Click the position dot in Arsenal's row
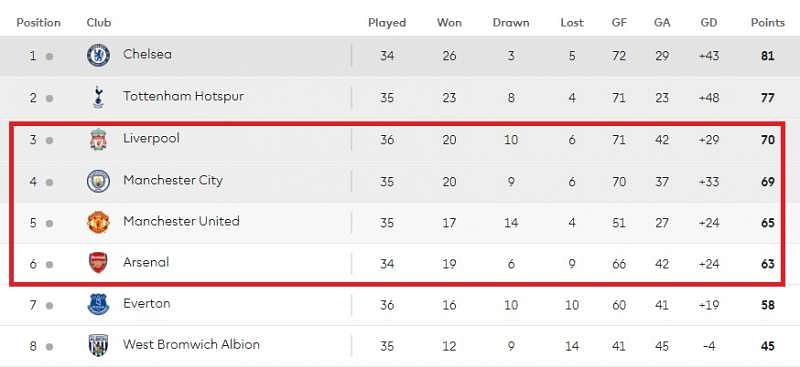 pos(49,264)
